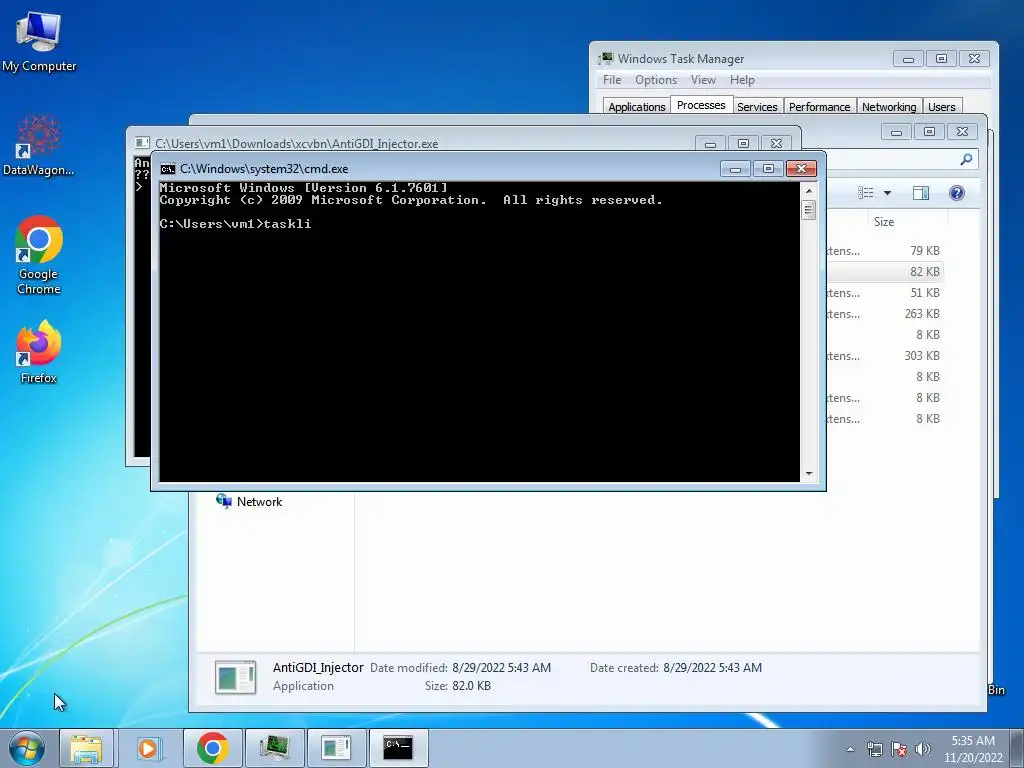Select the 51 KB file row
This screenshot has height=768, width=1024.
pyautogui.click(x=885, y=293)
